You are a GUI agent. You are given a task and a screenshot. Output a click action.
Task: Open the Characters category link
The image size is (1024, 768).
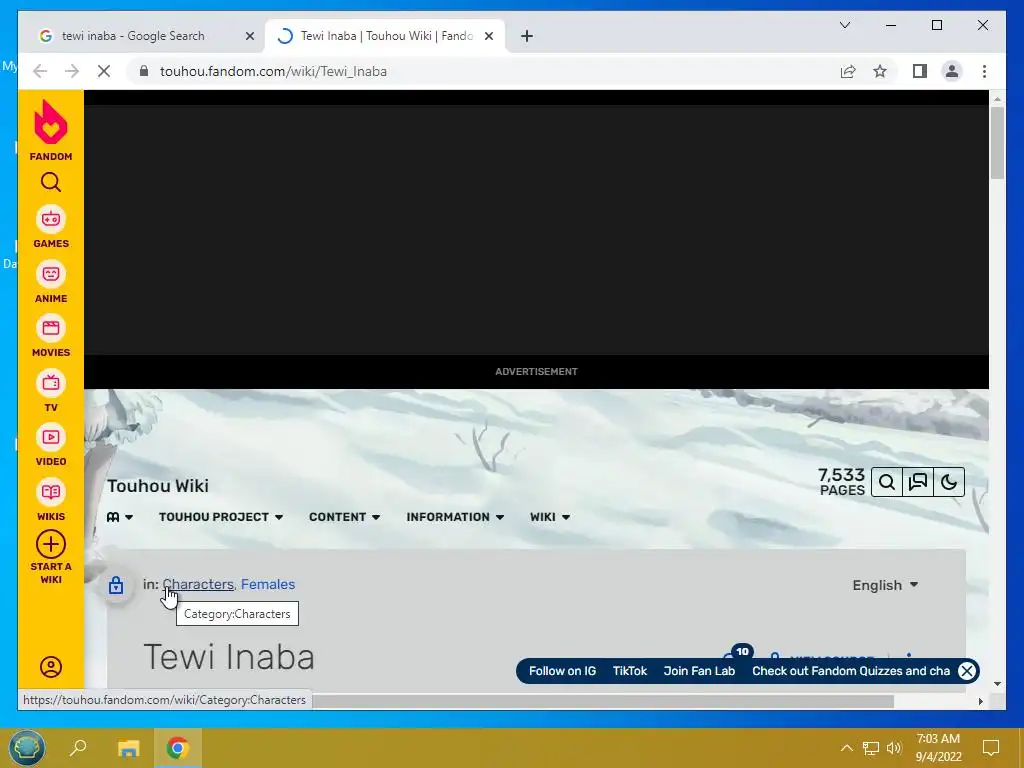(x=198, y=584)
